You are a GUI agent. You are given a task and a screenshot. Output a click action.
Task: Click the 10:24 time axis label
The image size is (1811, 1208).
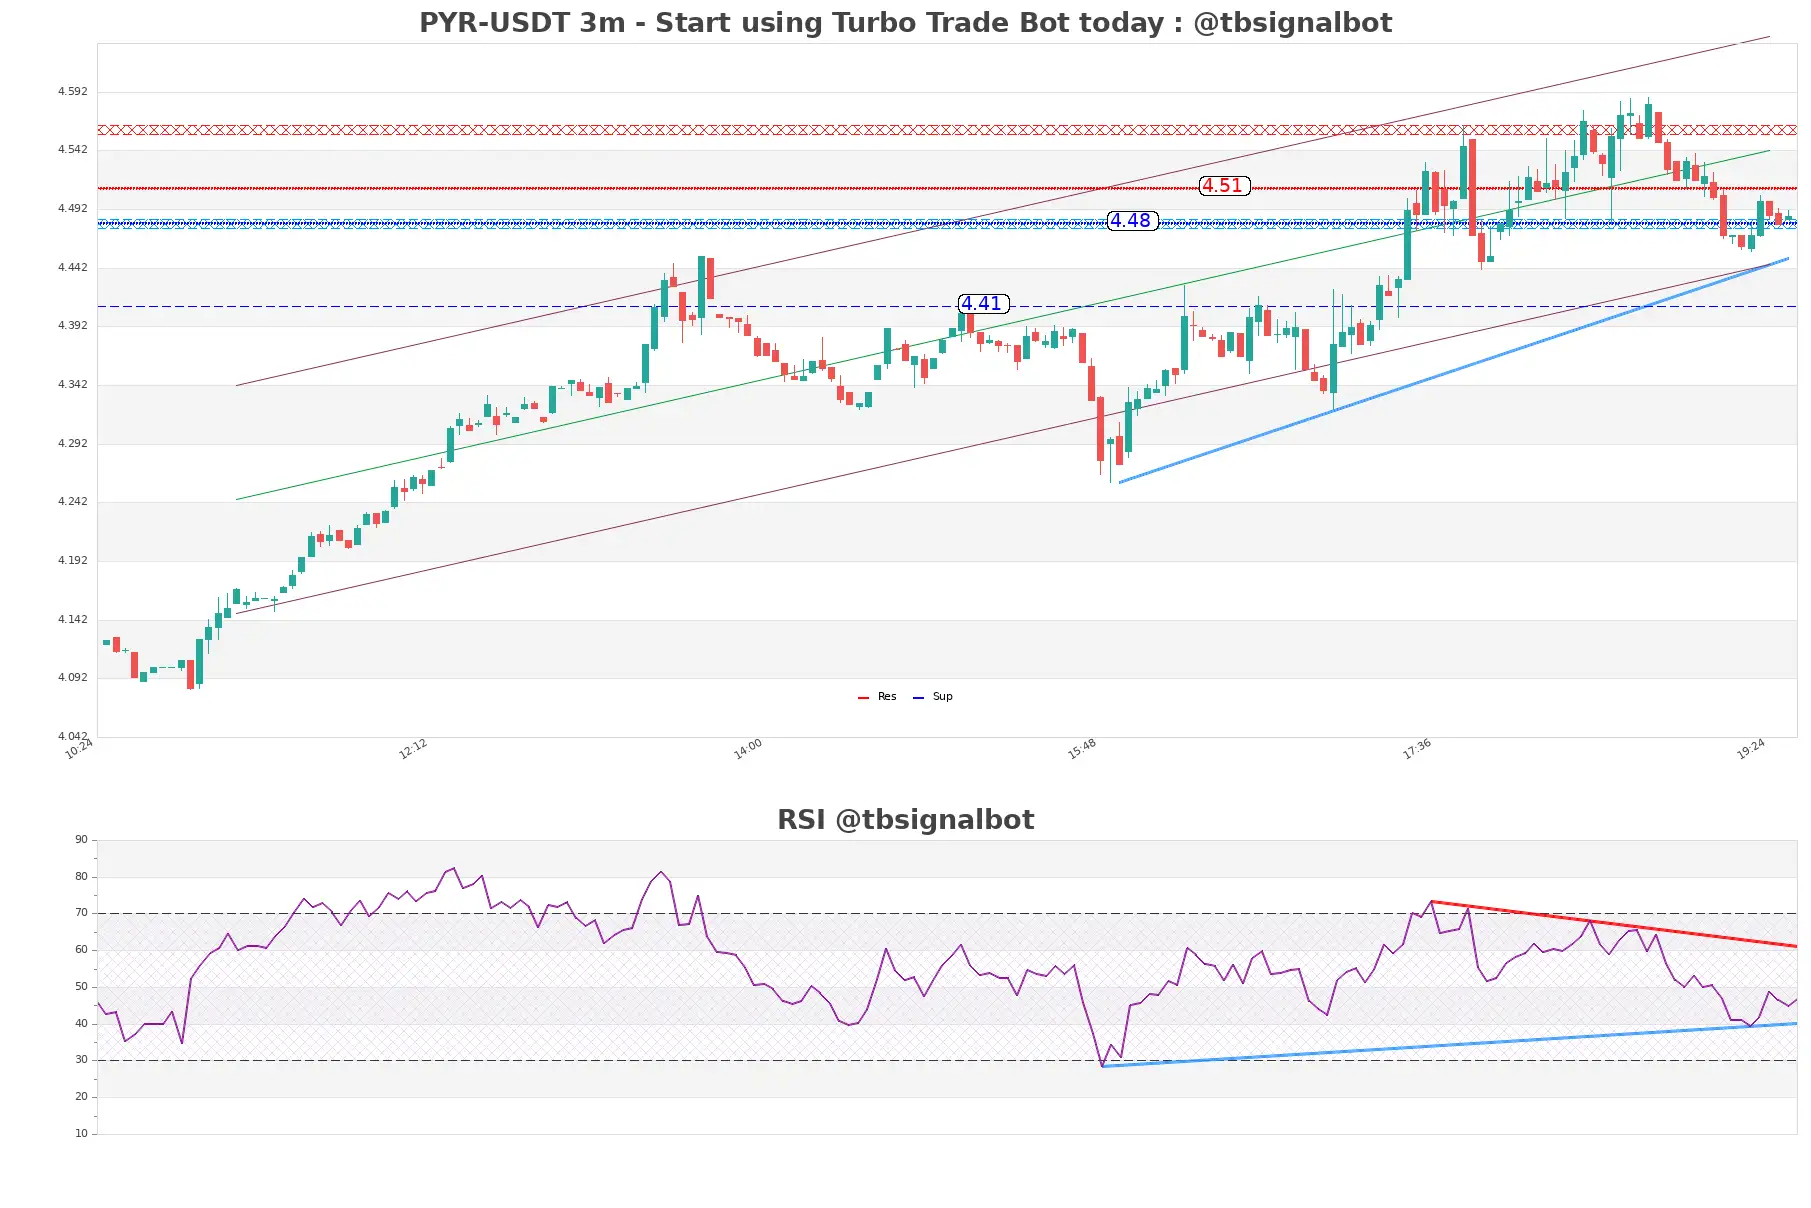[x=79, y=749]
